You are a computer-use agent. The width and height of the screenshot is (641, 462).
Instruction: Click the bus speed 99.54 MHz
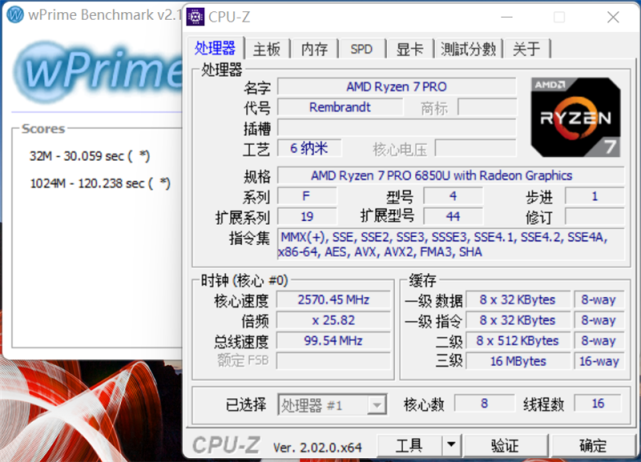pos(334,341)
